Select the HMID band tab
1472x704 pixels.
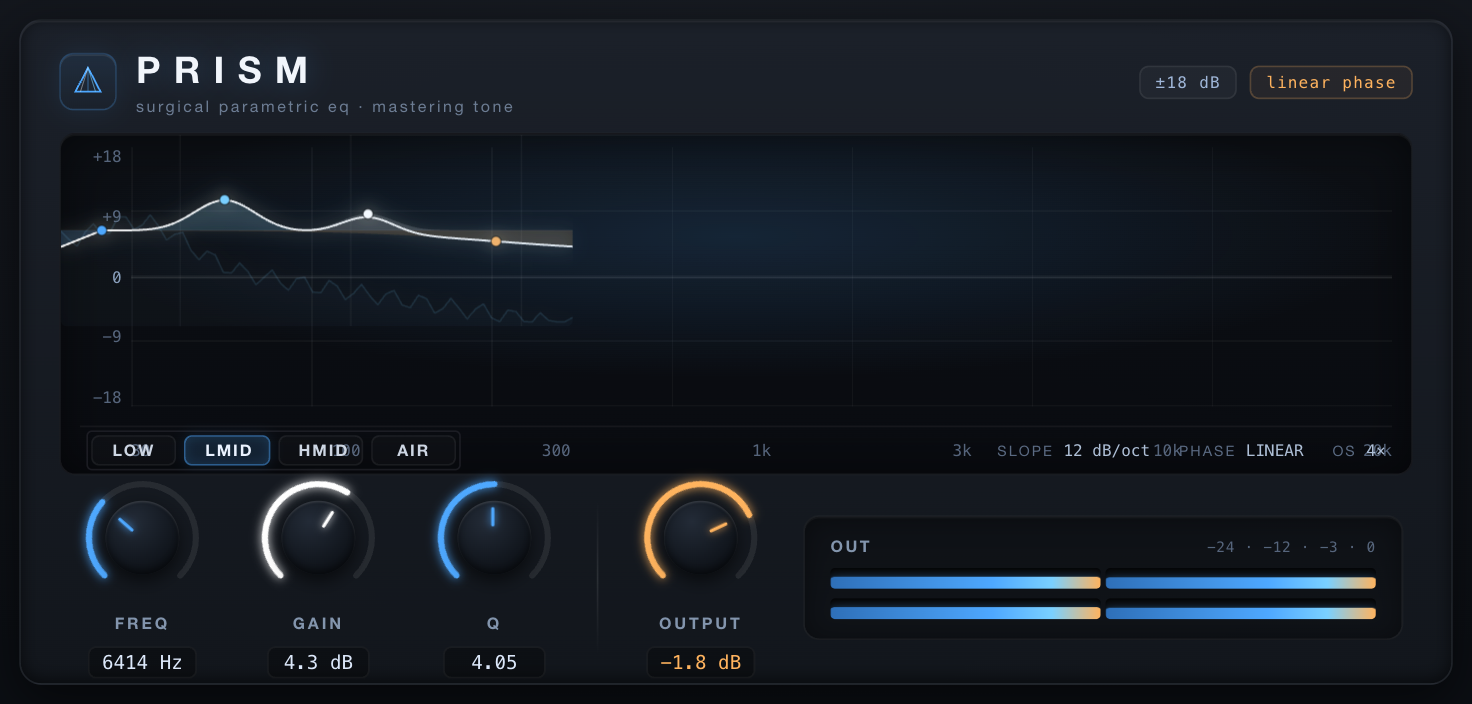click(321, 451)
